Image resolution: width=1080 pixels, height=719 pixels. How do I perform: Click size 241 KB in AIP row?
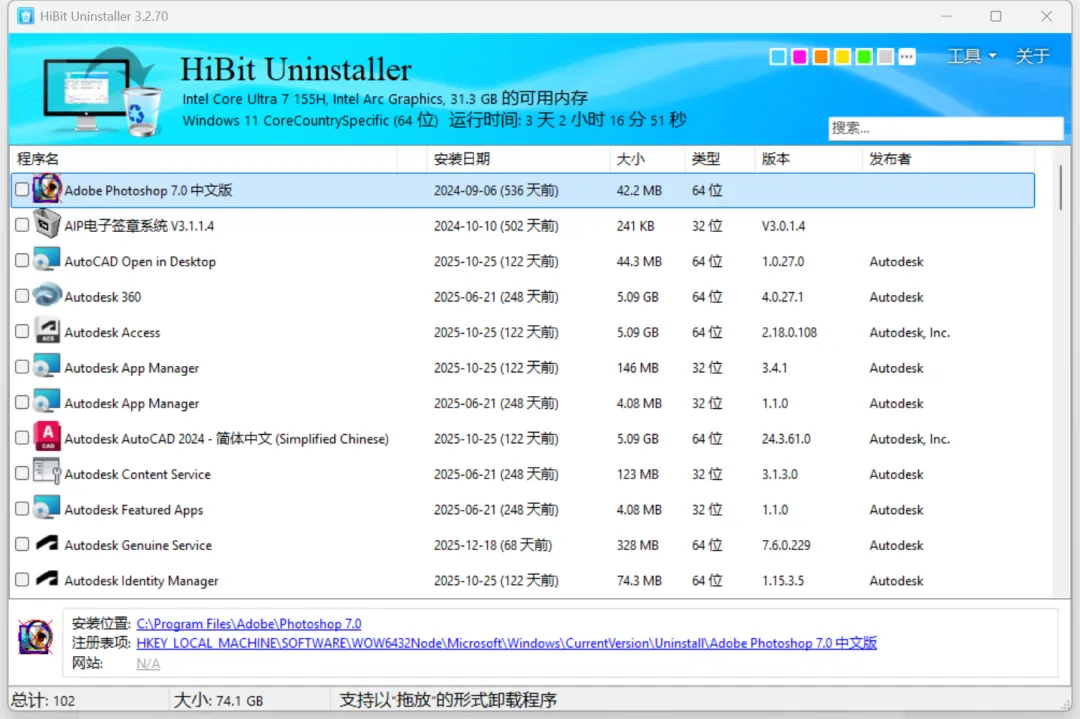point(635,226)
